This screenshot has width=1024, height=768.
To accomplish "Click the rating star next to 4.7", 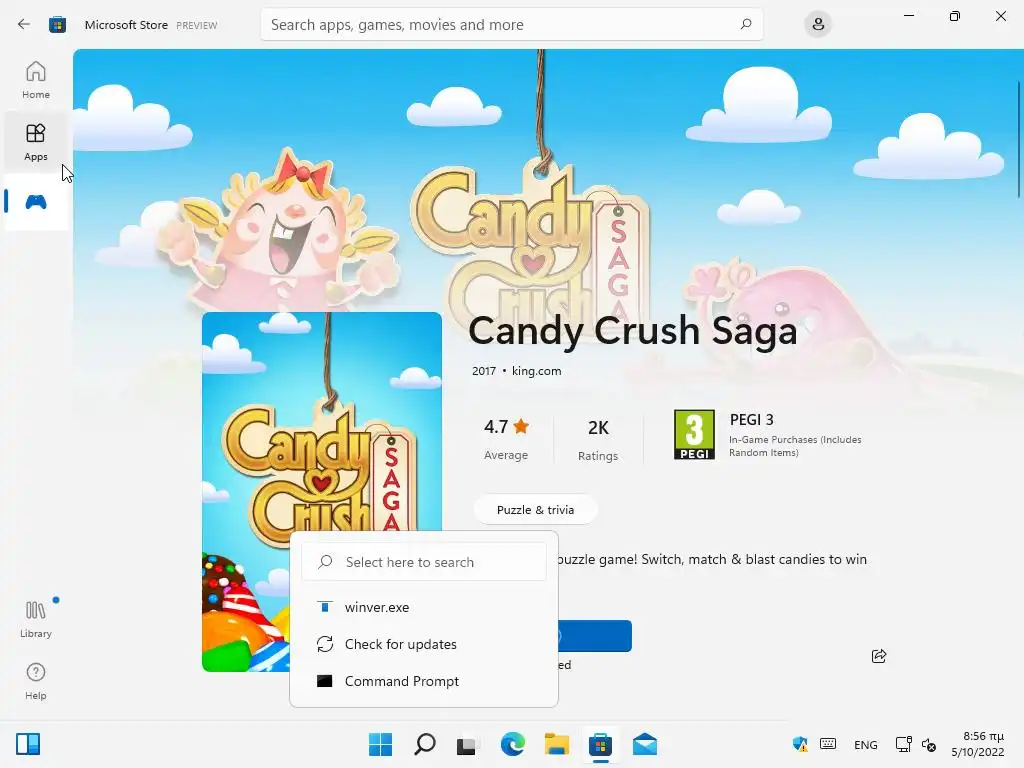I will 521,426.
